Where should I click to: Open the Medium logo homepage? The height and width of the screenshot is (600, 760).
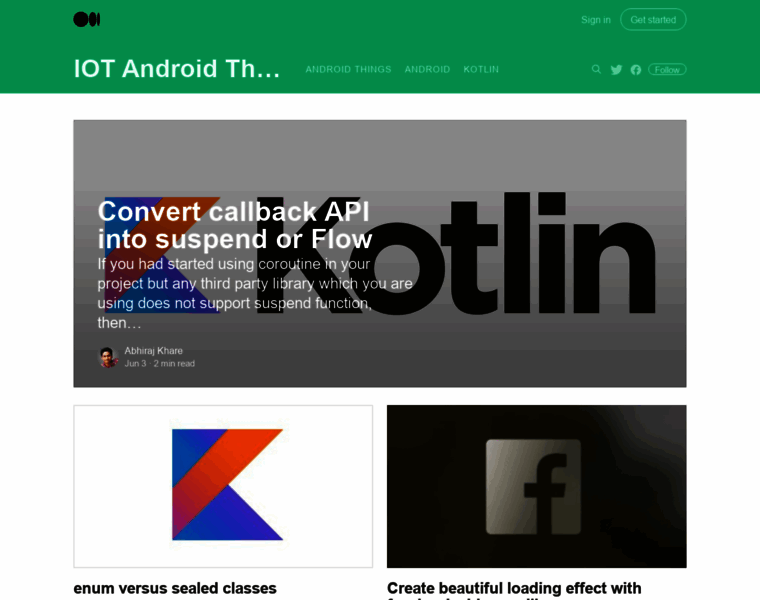pos(87,19)
